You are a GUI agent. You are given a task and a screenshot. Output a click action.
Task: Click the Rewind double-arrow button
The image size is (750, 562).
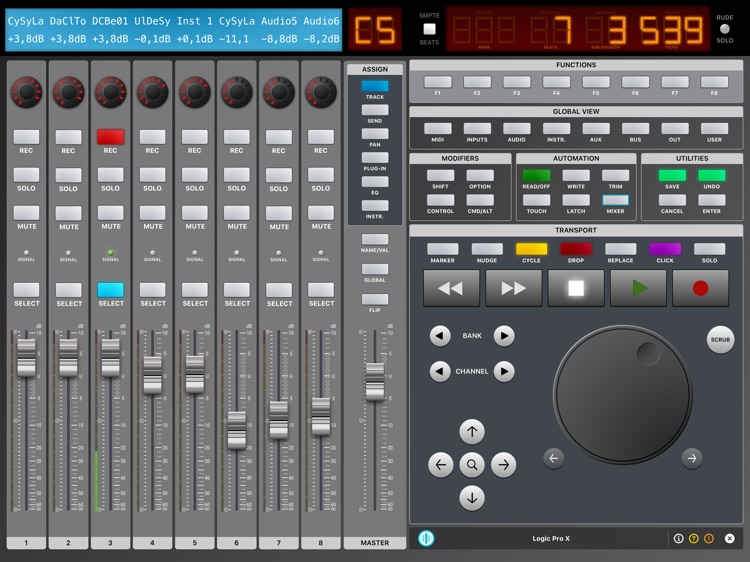tap(451, 288)
